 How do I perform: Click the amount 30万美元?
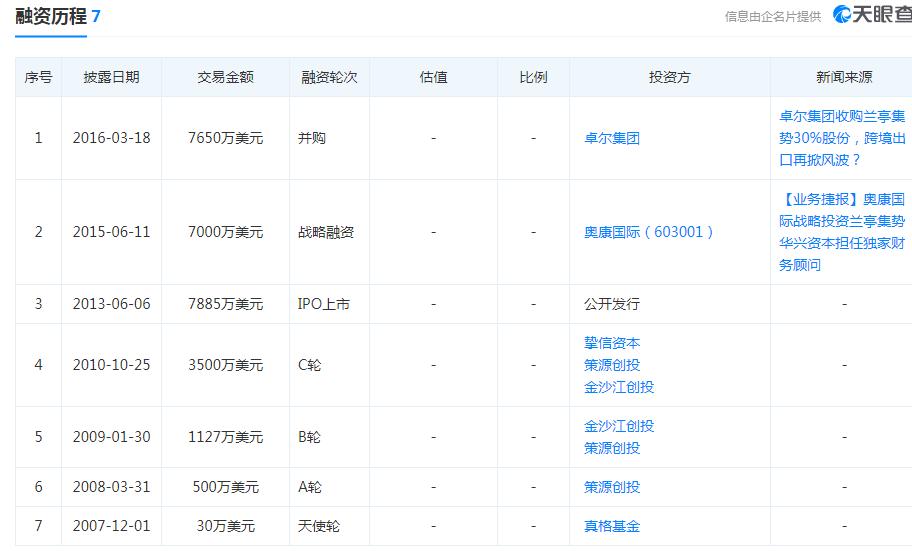tap(225, 526)
